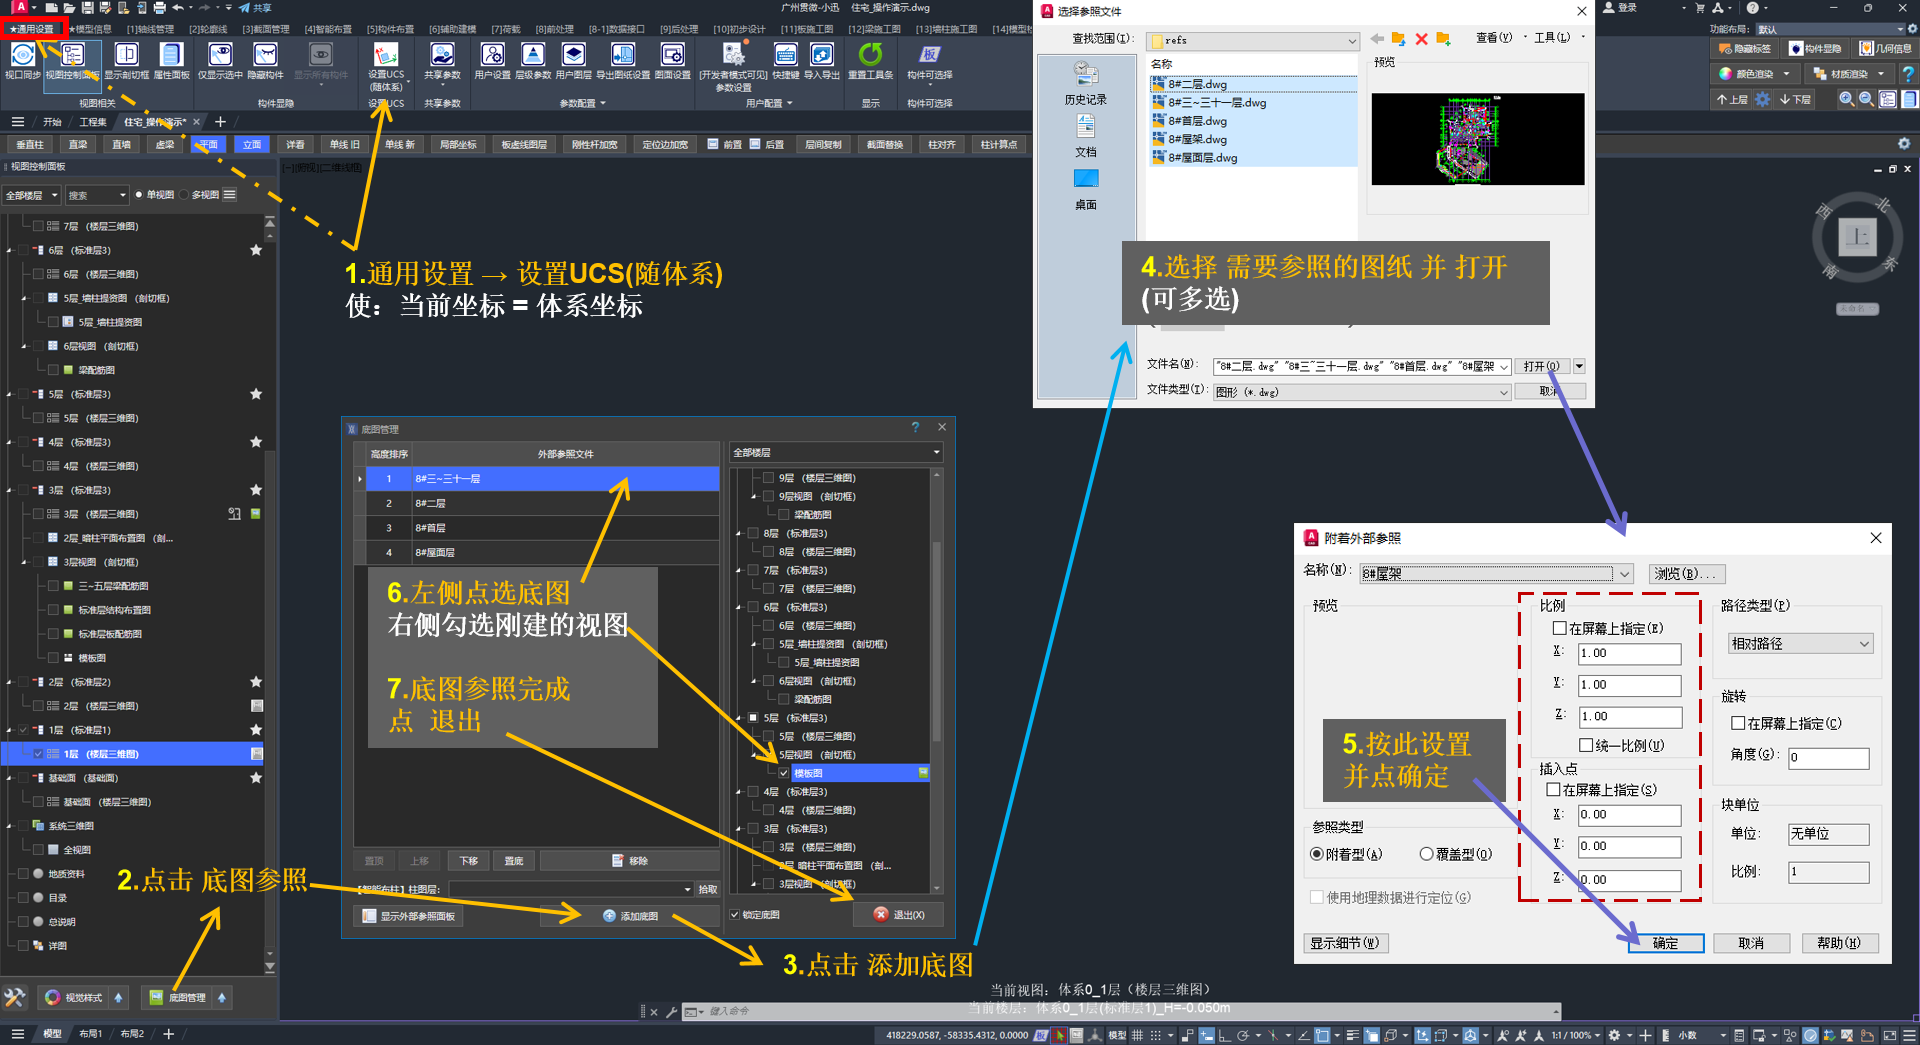This screenshot has width=1920, height=1045.
Task: Open the 用户设置 user settings icon
Action: click(x=492, y=60)
